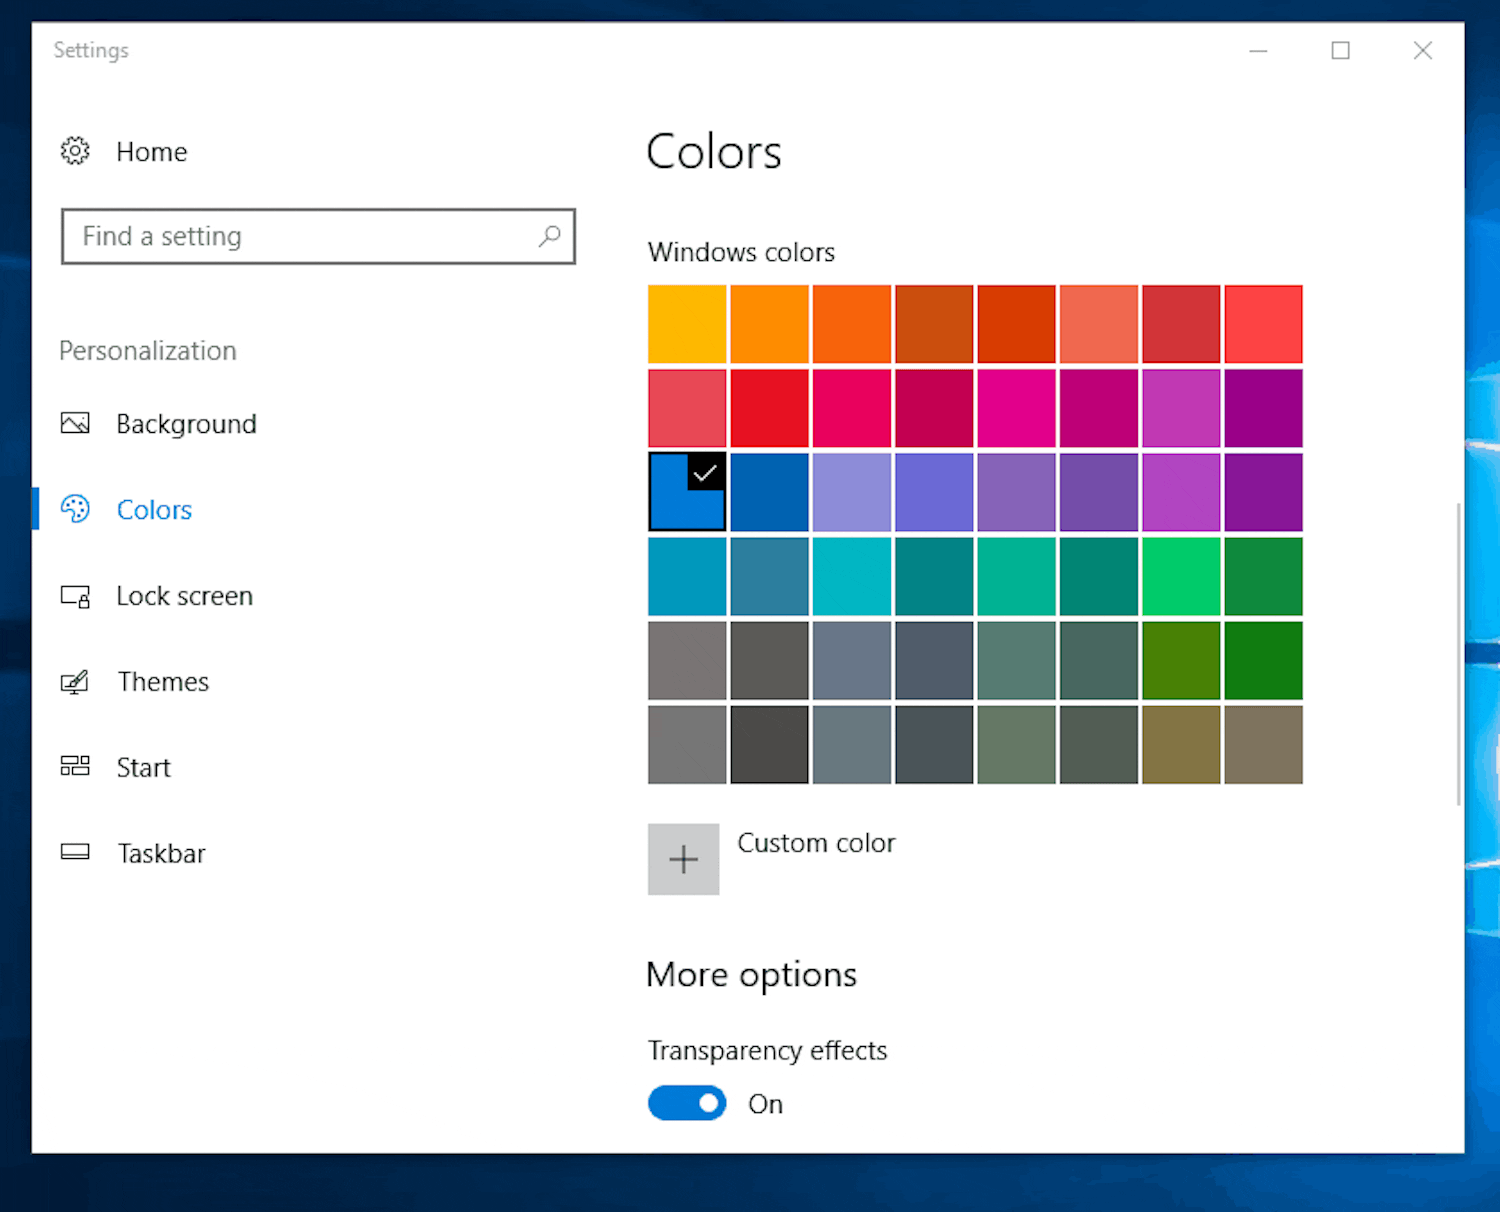Click the Start tiles icon in sidebar
This screenshot has height=1212, width=1500.
[x=75, y=766]
